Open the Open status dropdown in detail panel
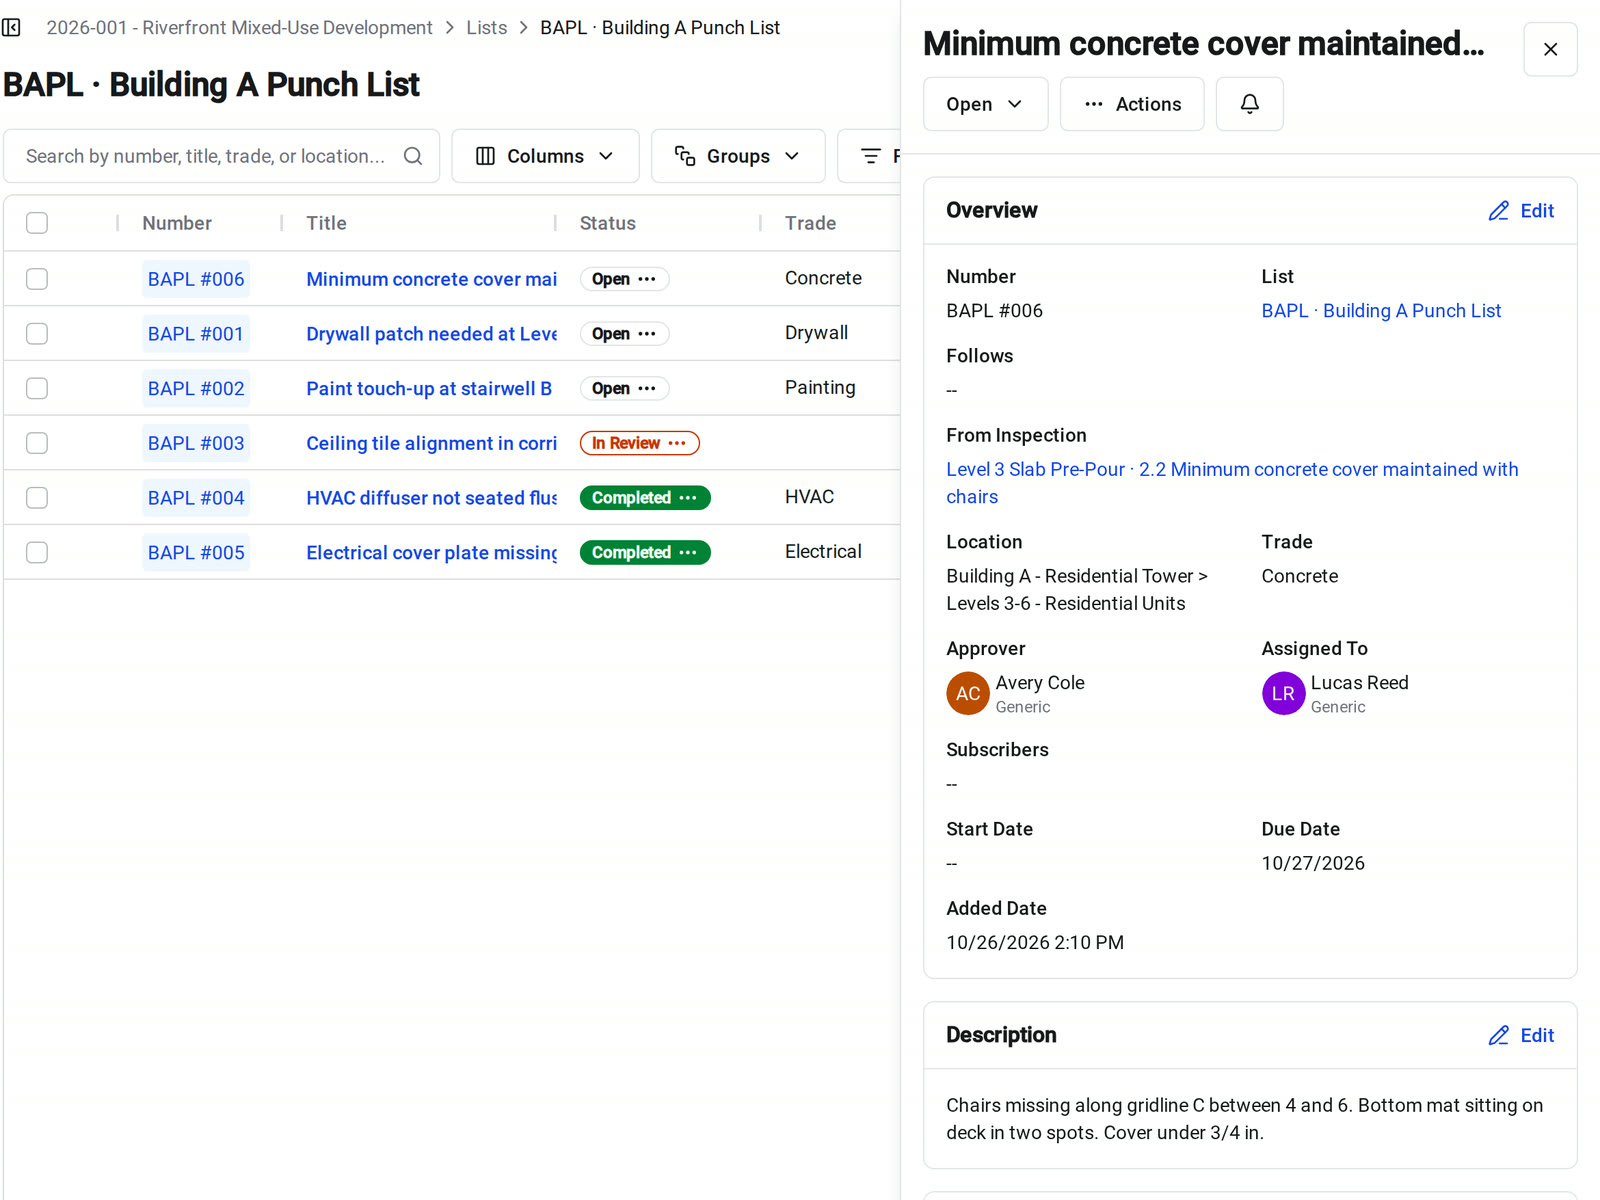The width and height of the screenshot is (1600, 1200). click(x=985, y=104)
